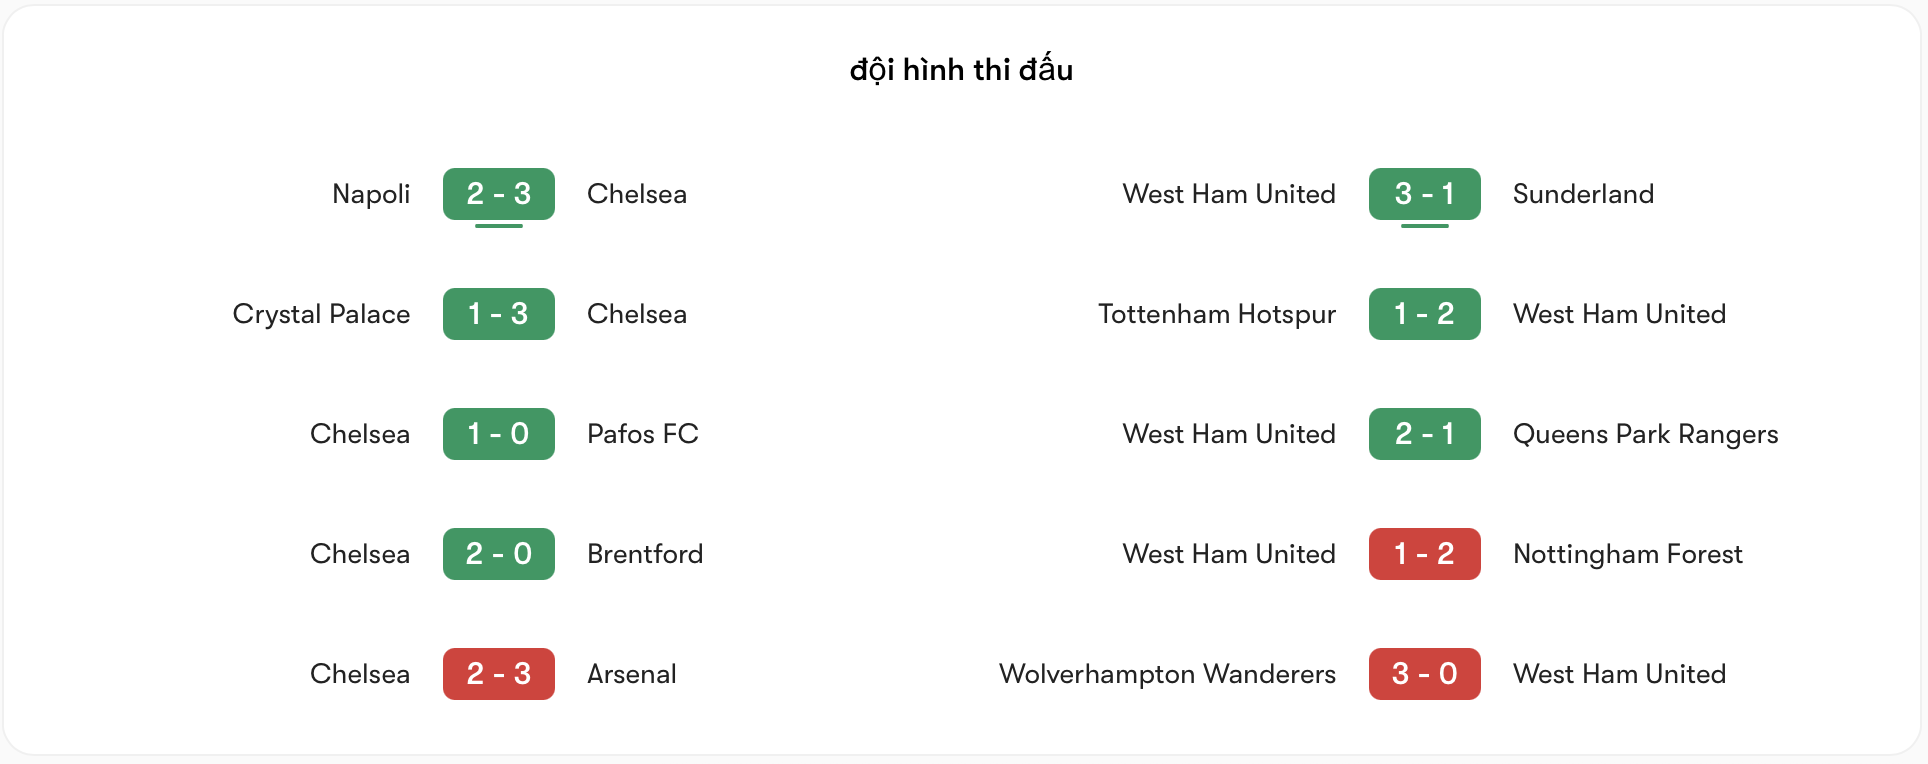1928x764 pixels.
Task: Open the Wolverhampton 3-0 West Ham result
Action: pos(1425,674)
